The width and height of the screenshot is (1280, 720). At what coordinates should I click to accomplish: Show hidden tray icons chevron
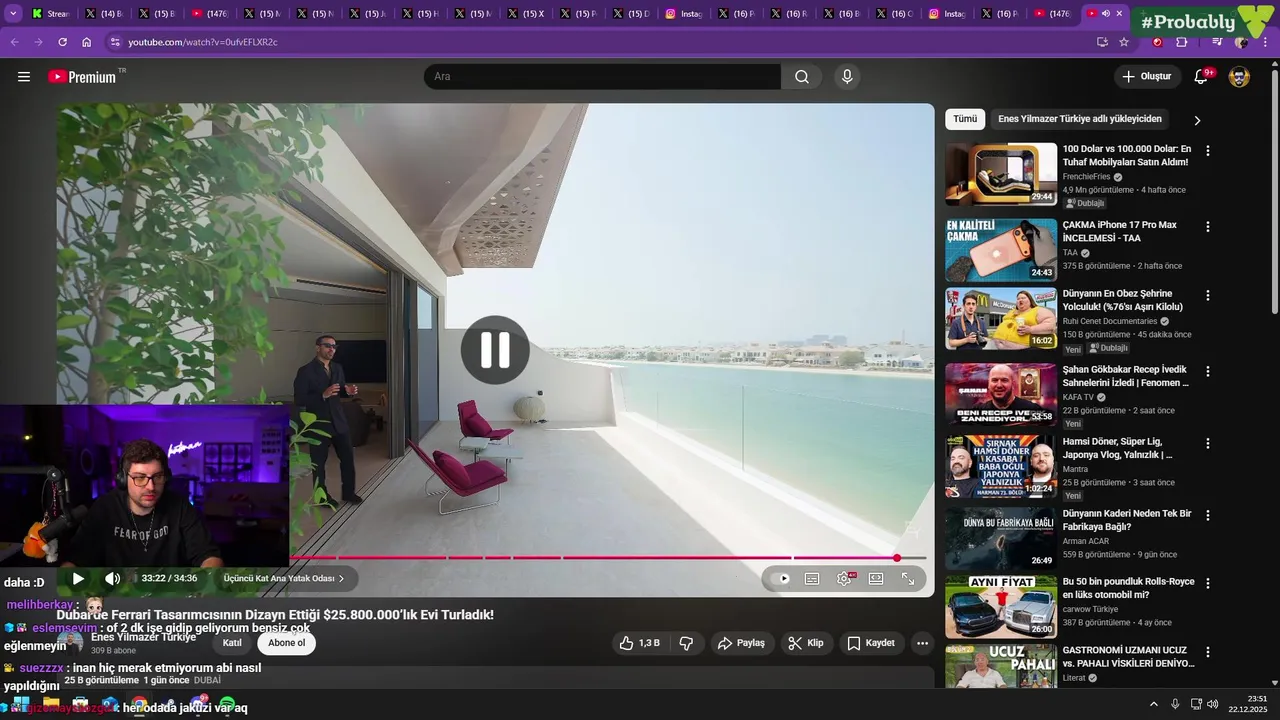(x=1153, y=704)
